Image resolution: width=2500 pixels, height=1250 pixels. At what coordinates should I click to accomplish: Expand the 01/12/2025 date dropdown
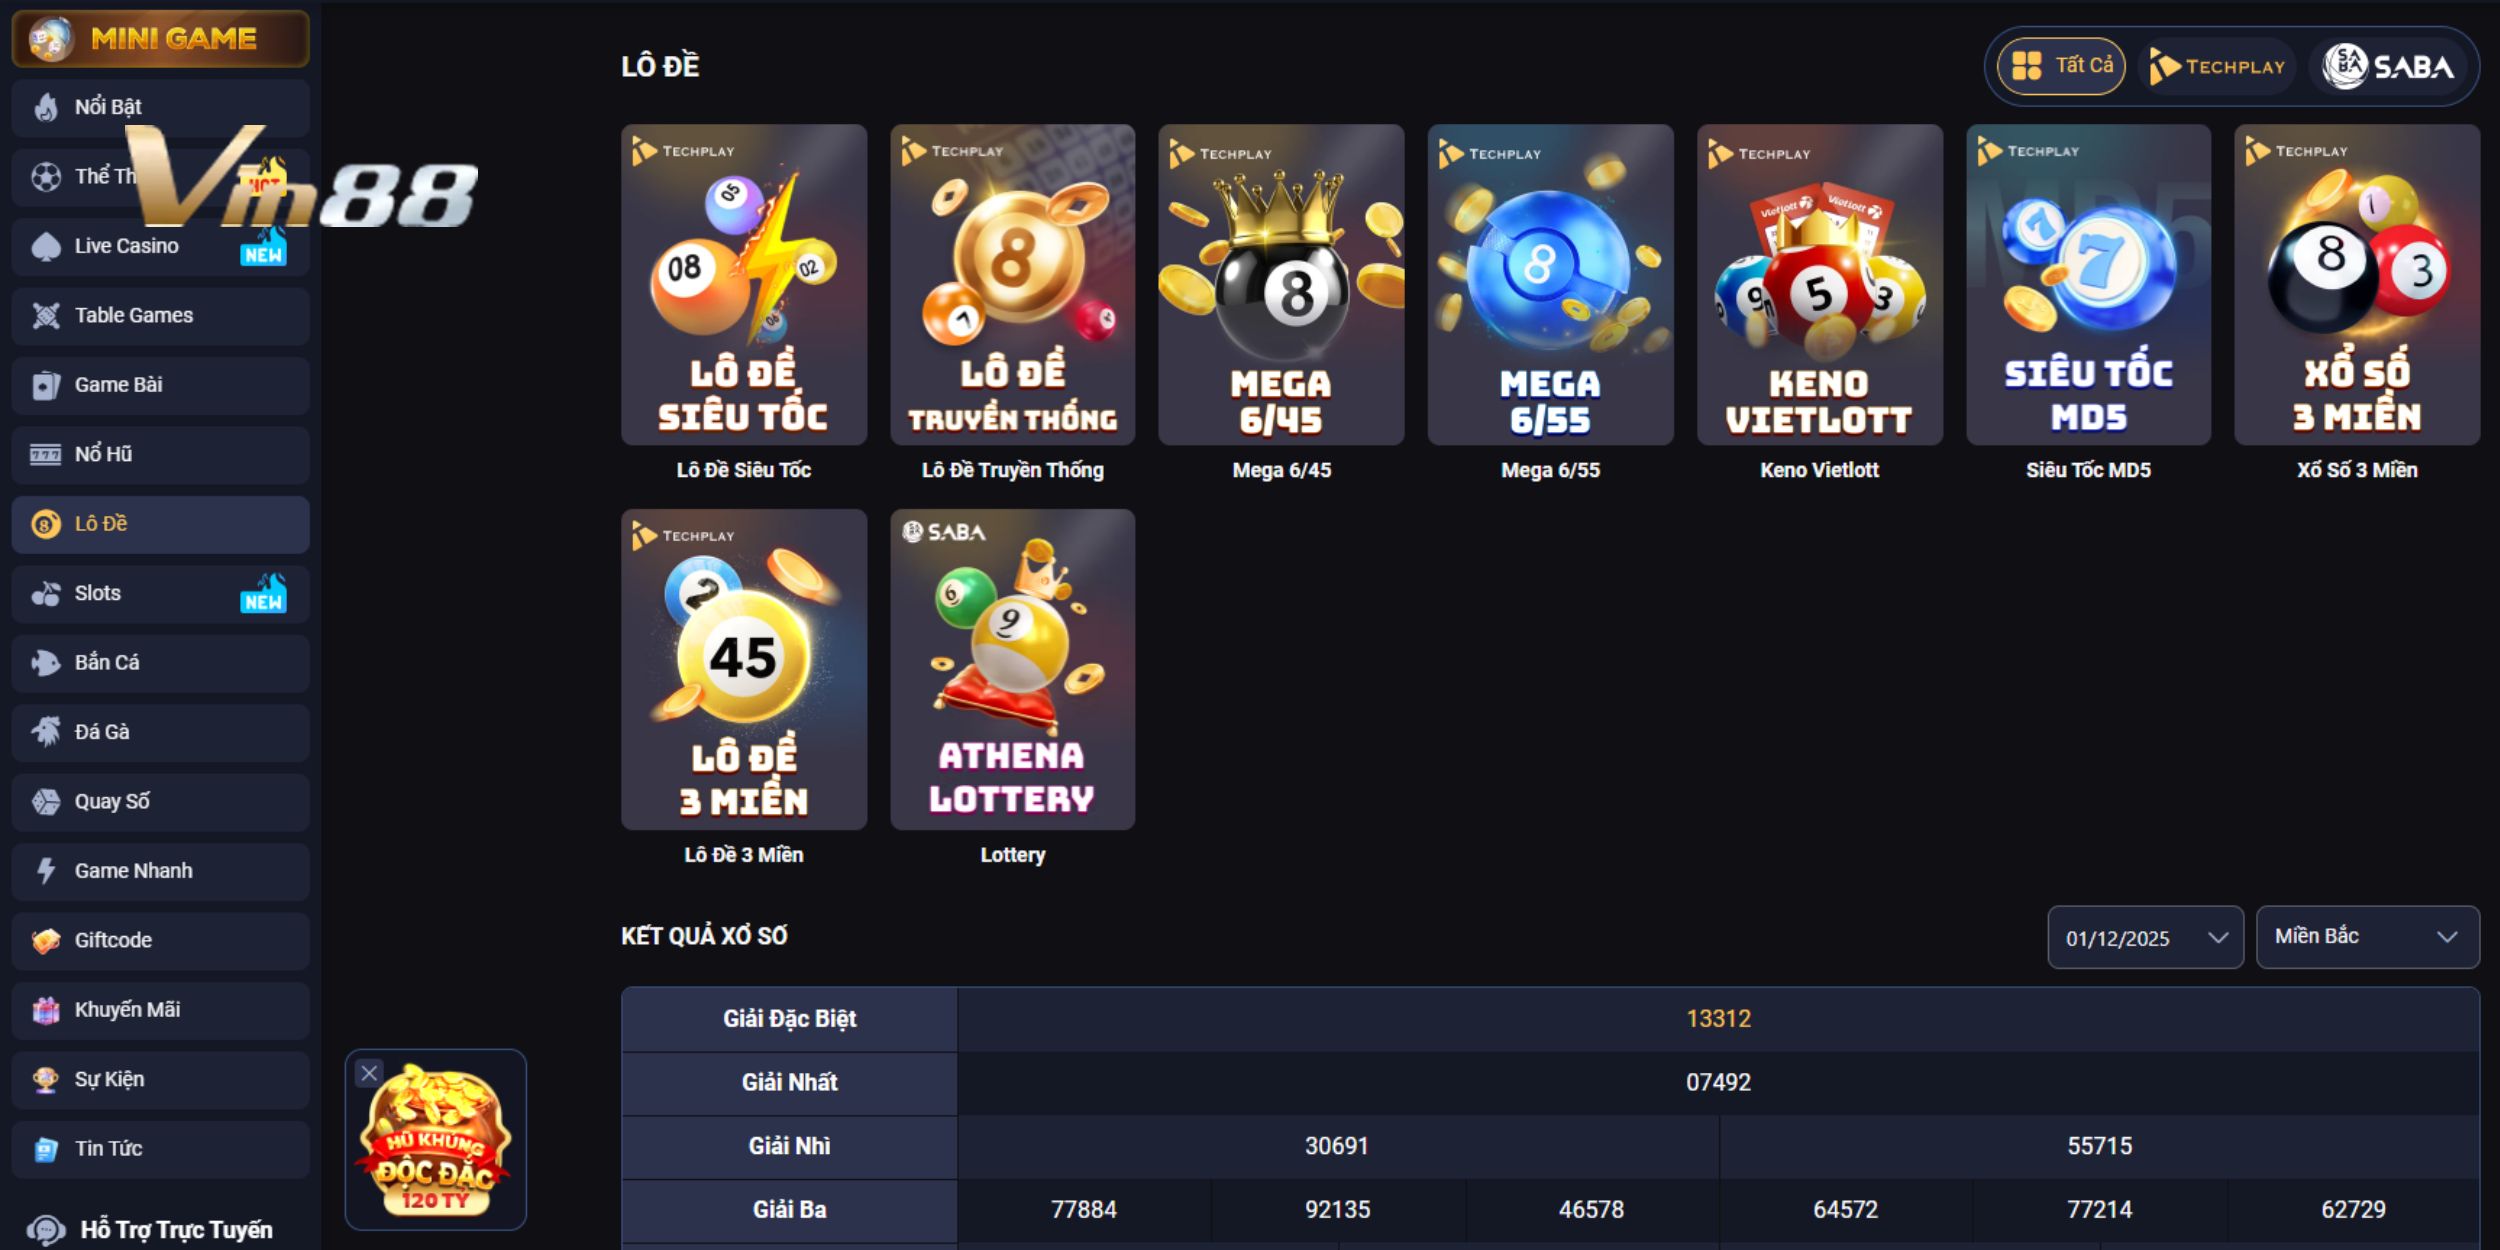pos(2145,938)
